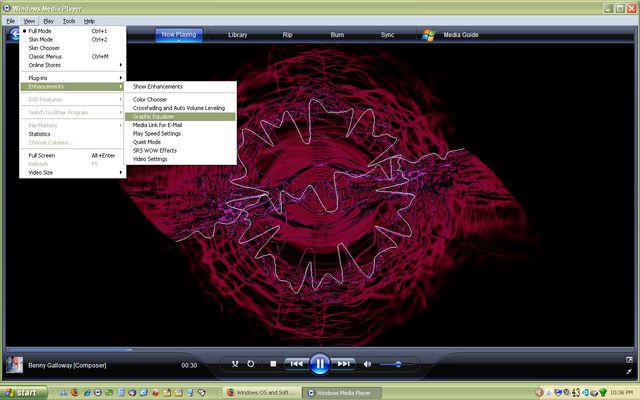Switch to compact mode icon
Screen dimensions: 640x400
coord(629,371)
